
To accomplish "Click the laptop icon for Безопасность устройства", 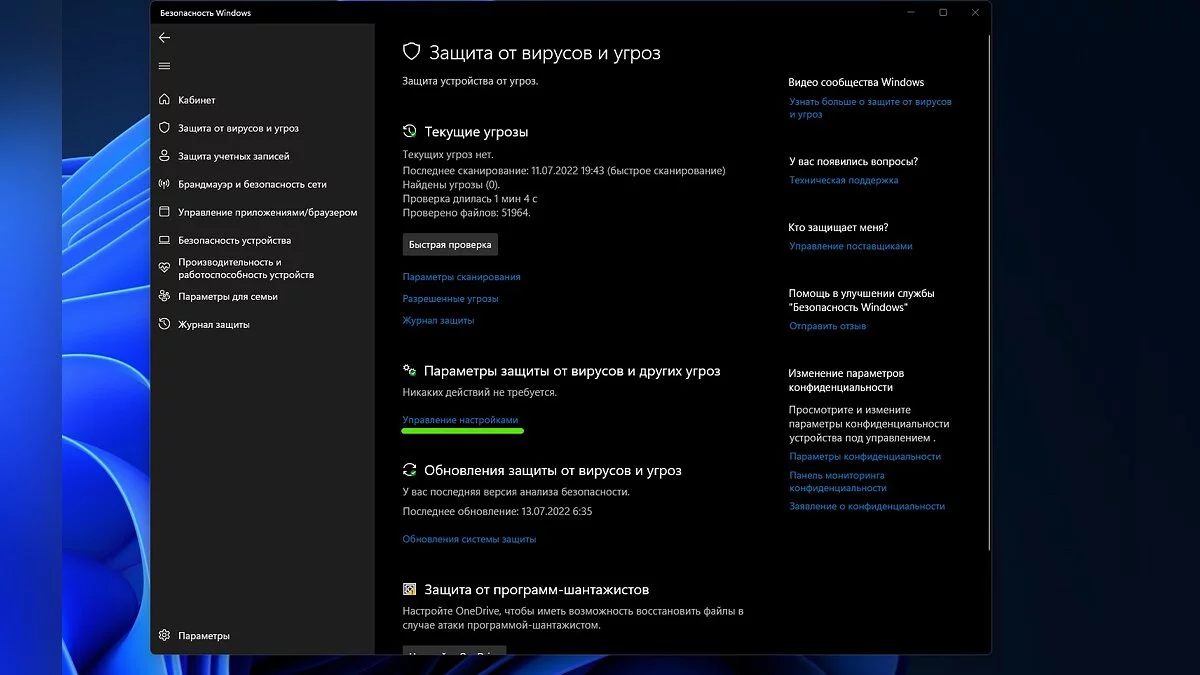I will tap(164, 240).
